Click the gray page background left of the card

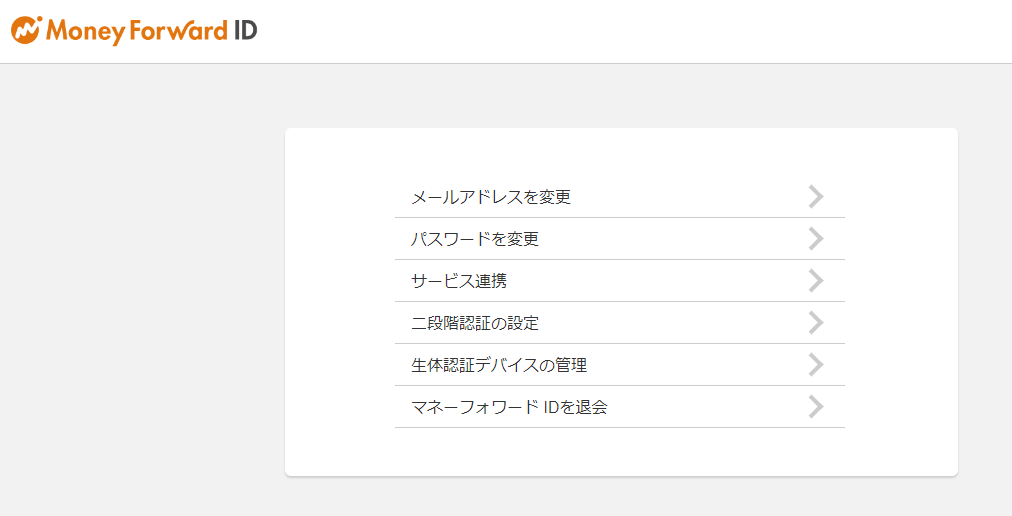click(142, 291)
